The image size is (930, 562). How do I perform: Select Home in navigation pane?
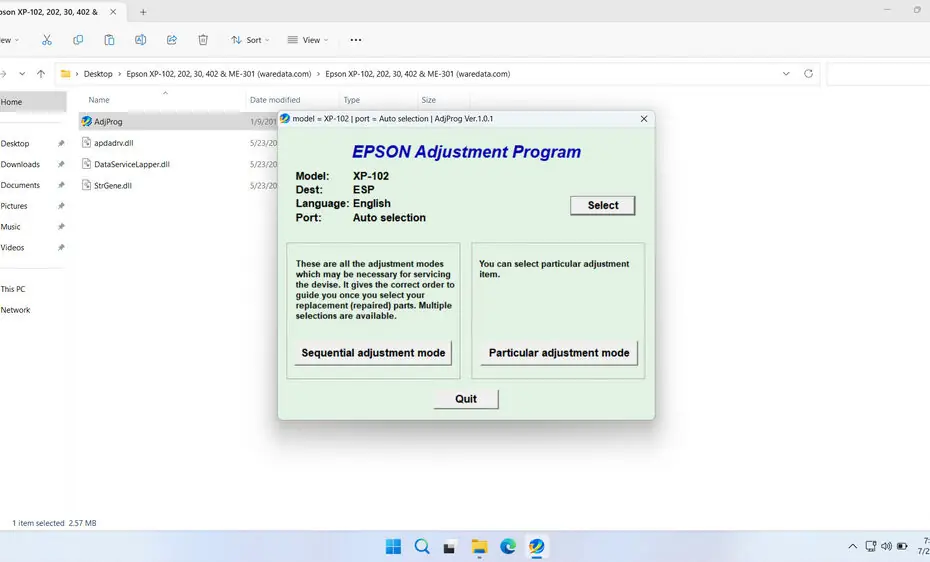point(33,102)
